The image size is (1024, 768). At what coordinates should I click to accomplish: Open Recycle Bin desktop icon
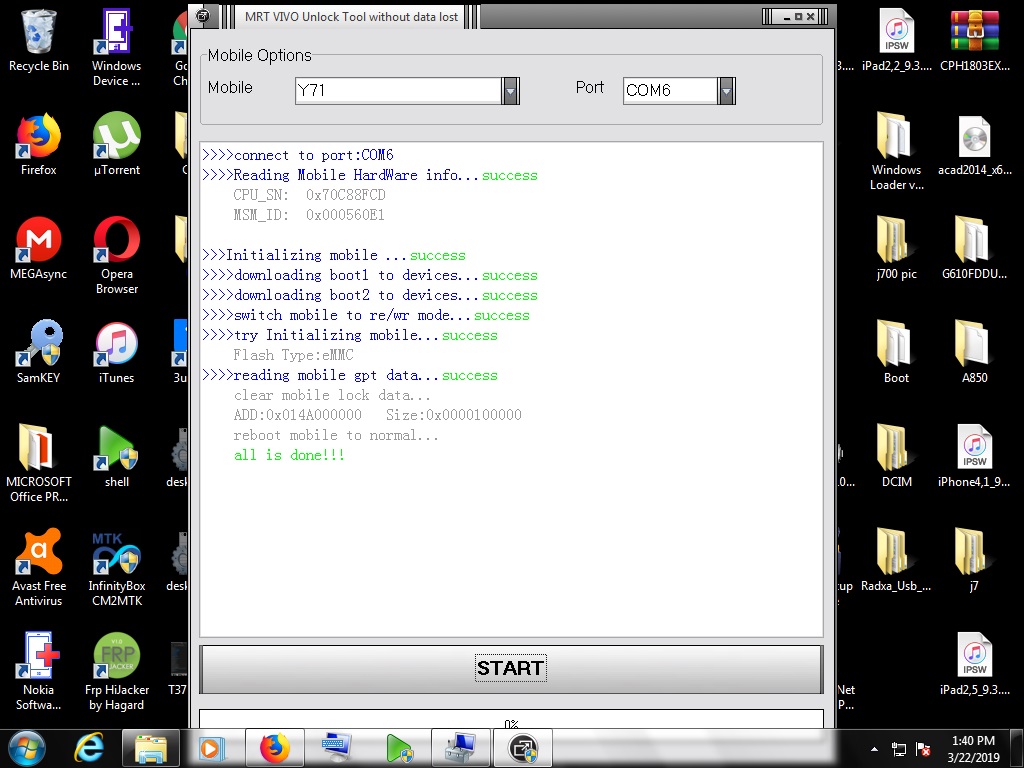(x=39, y=40)
